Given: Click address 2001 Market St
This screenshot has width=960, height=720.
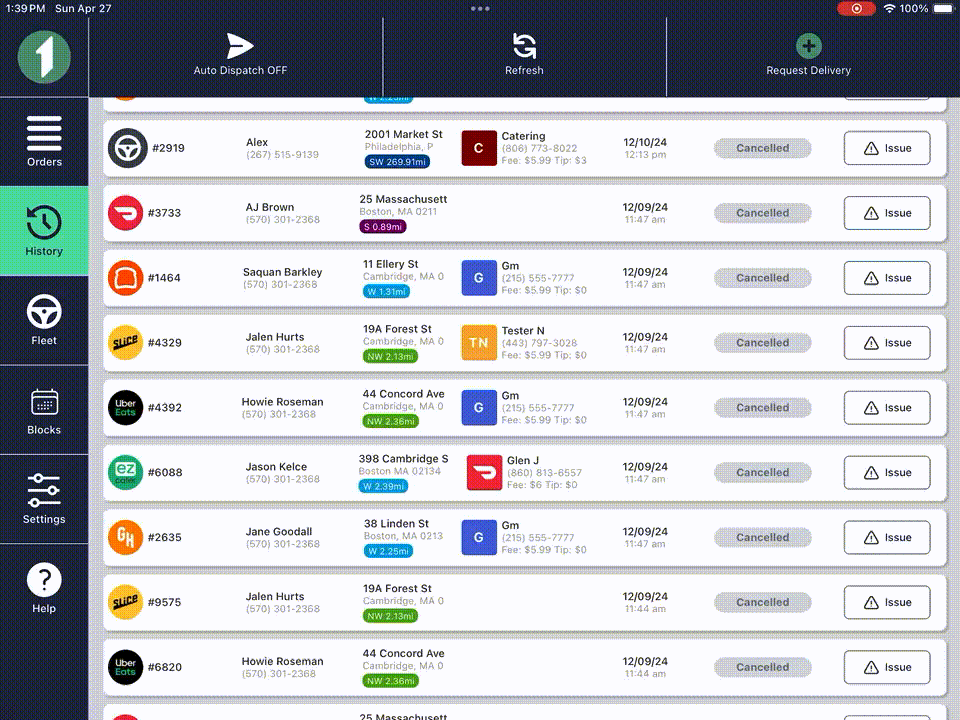Looking at the screenshot, I should (x=403, y=134).
